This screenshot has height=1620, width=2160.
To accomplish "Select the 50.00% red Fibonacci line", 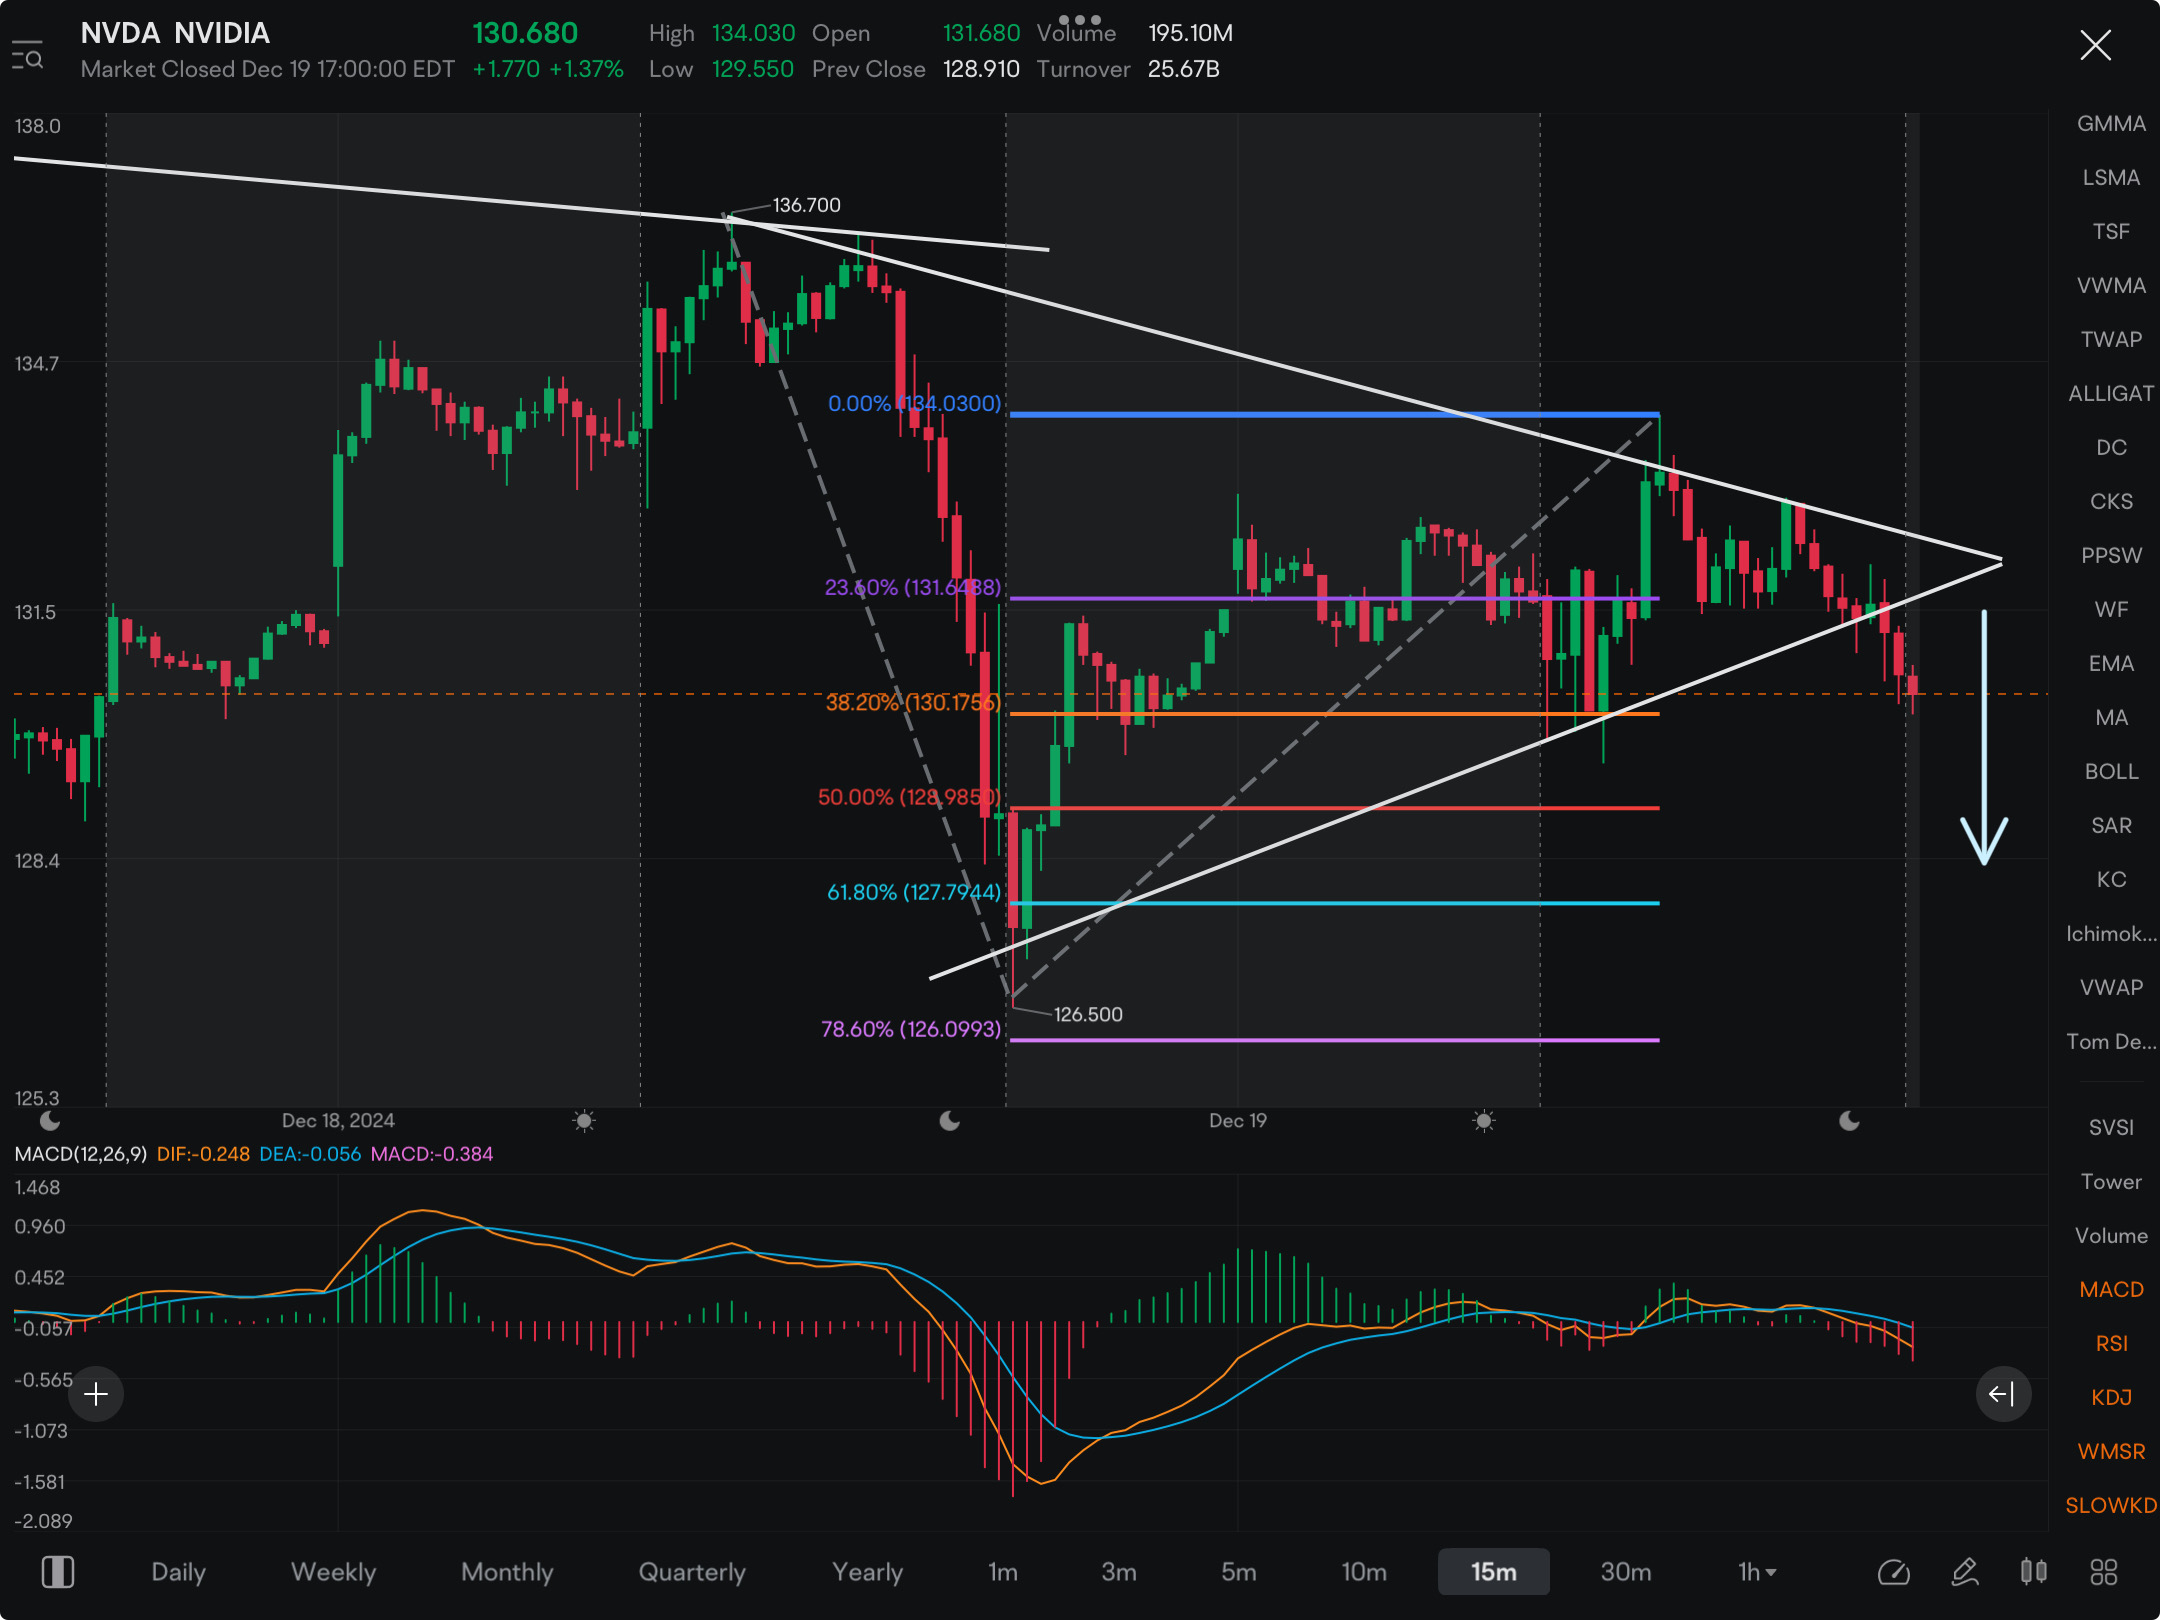I will pyautogui.click(x=1334, y=807).
